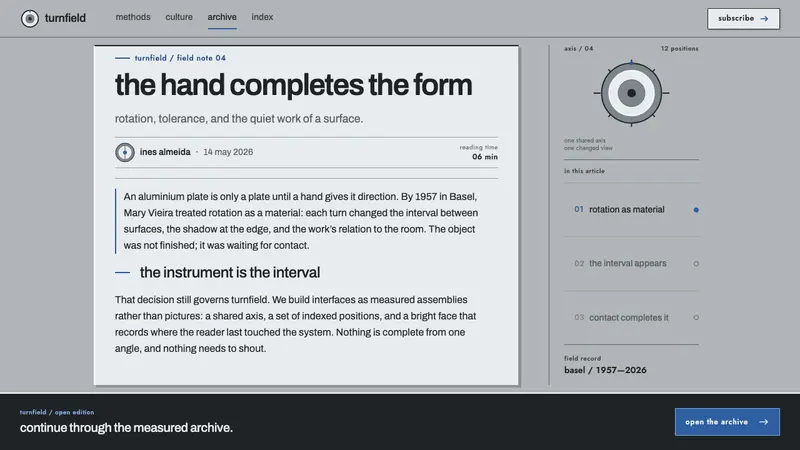The width and height of the screenshot is (800, 450).
Task: Switch to the archive tab
Action: click(222, 17)
